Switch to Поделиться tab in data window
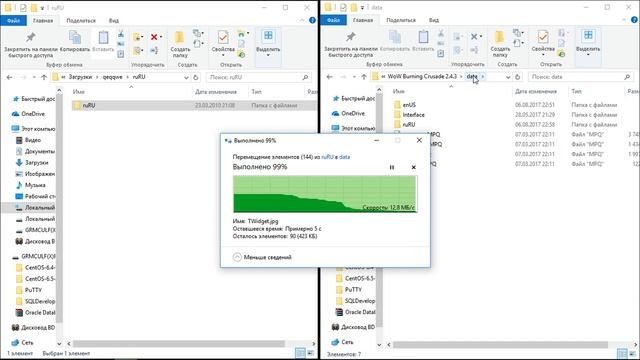The height and width of the screenshot is (360, 640). click(401, 20)
